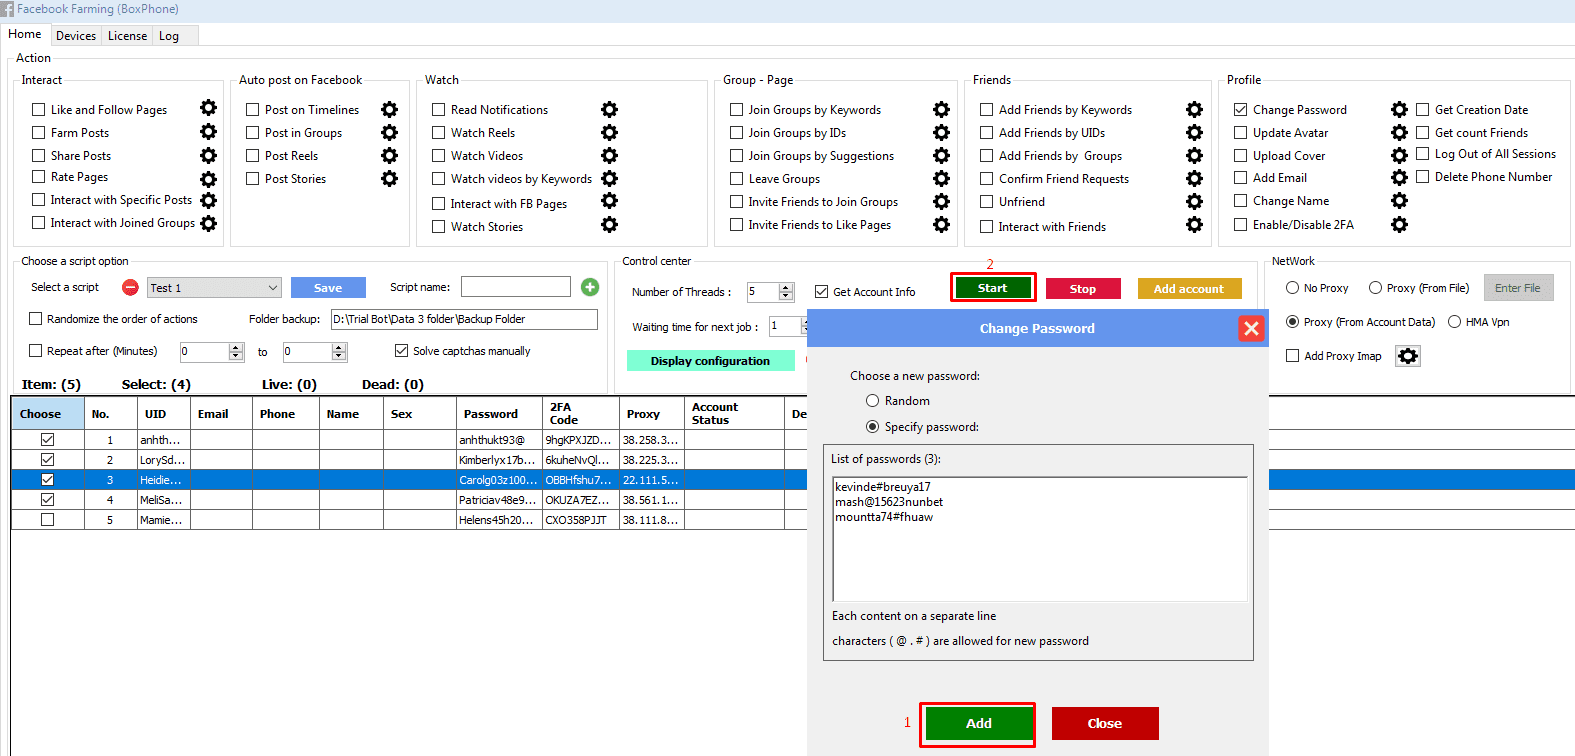Open settings gear for Join Groups by Keywords
The image size is (1575, 756).
click(941, 109)
